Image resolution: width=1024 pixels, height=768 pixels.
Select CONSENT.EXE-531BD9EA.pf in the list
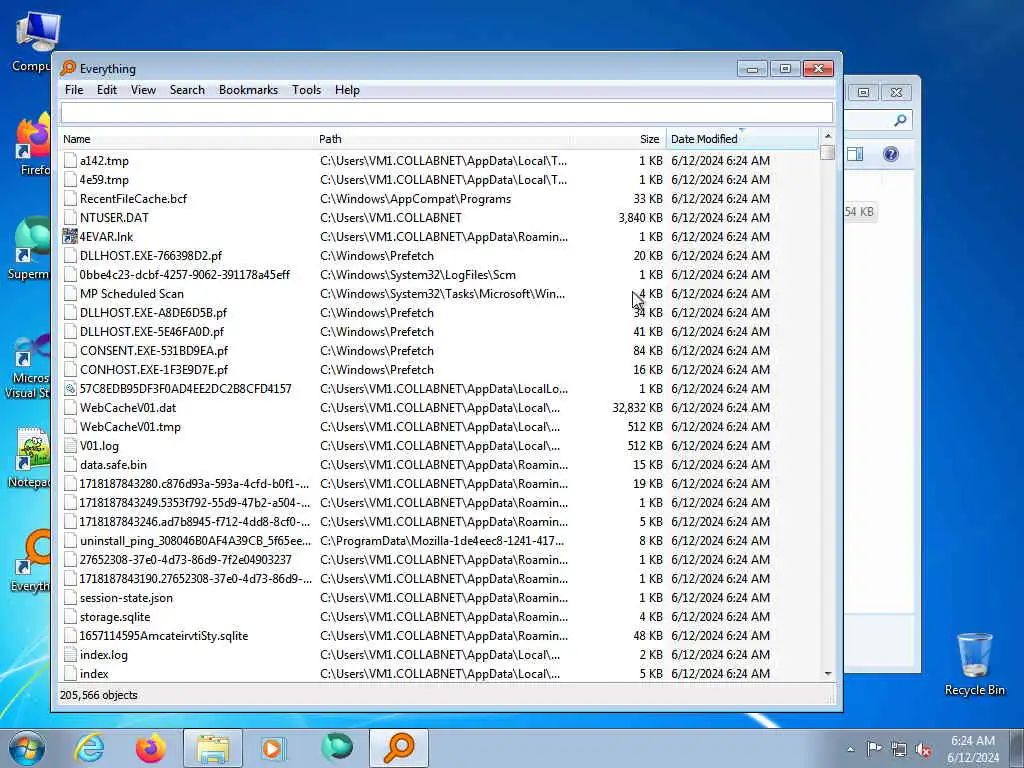154,351
